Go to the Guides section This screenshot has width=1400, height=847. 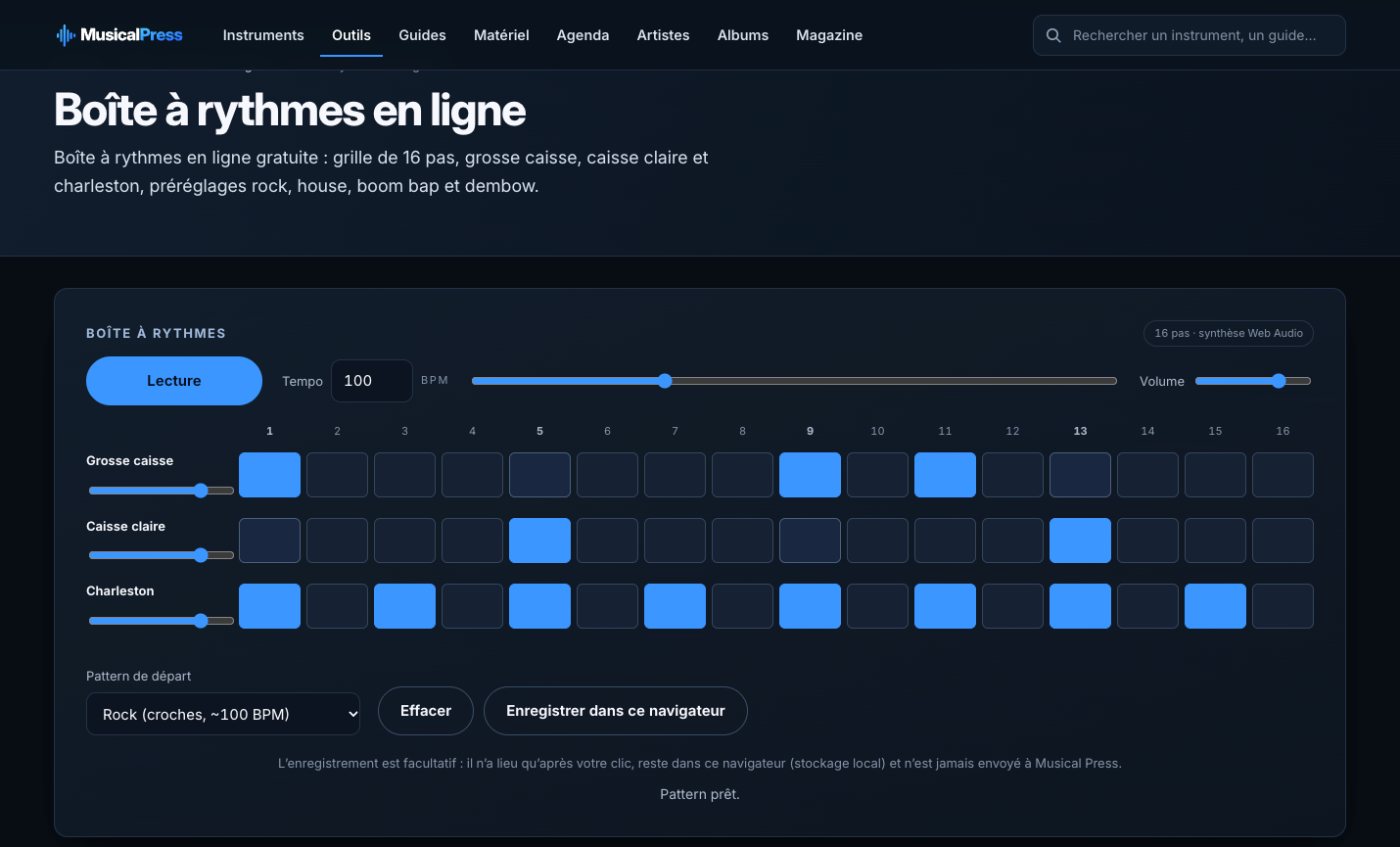pos(422,35)
